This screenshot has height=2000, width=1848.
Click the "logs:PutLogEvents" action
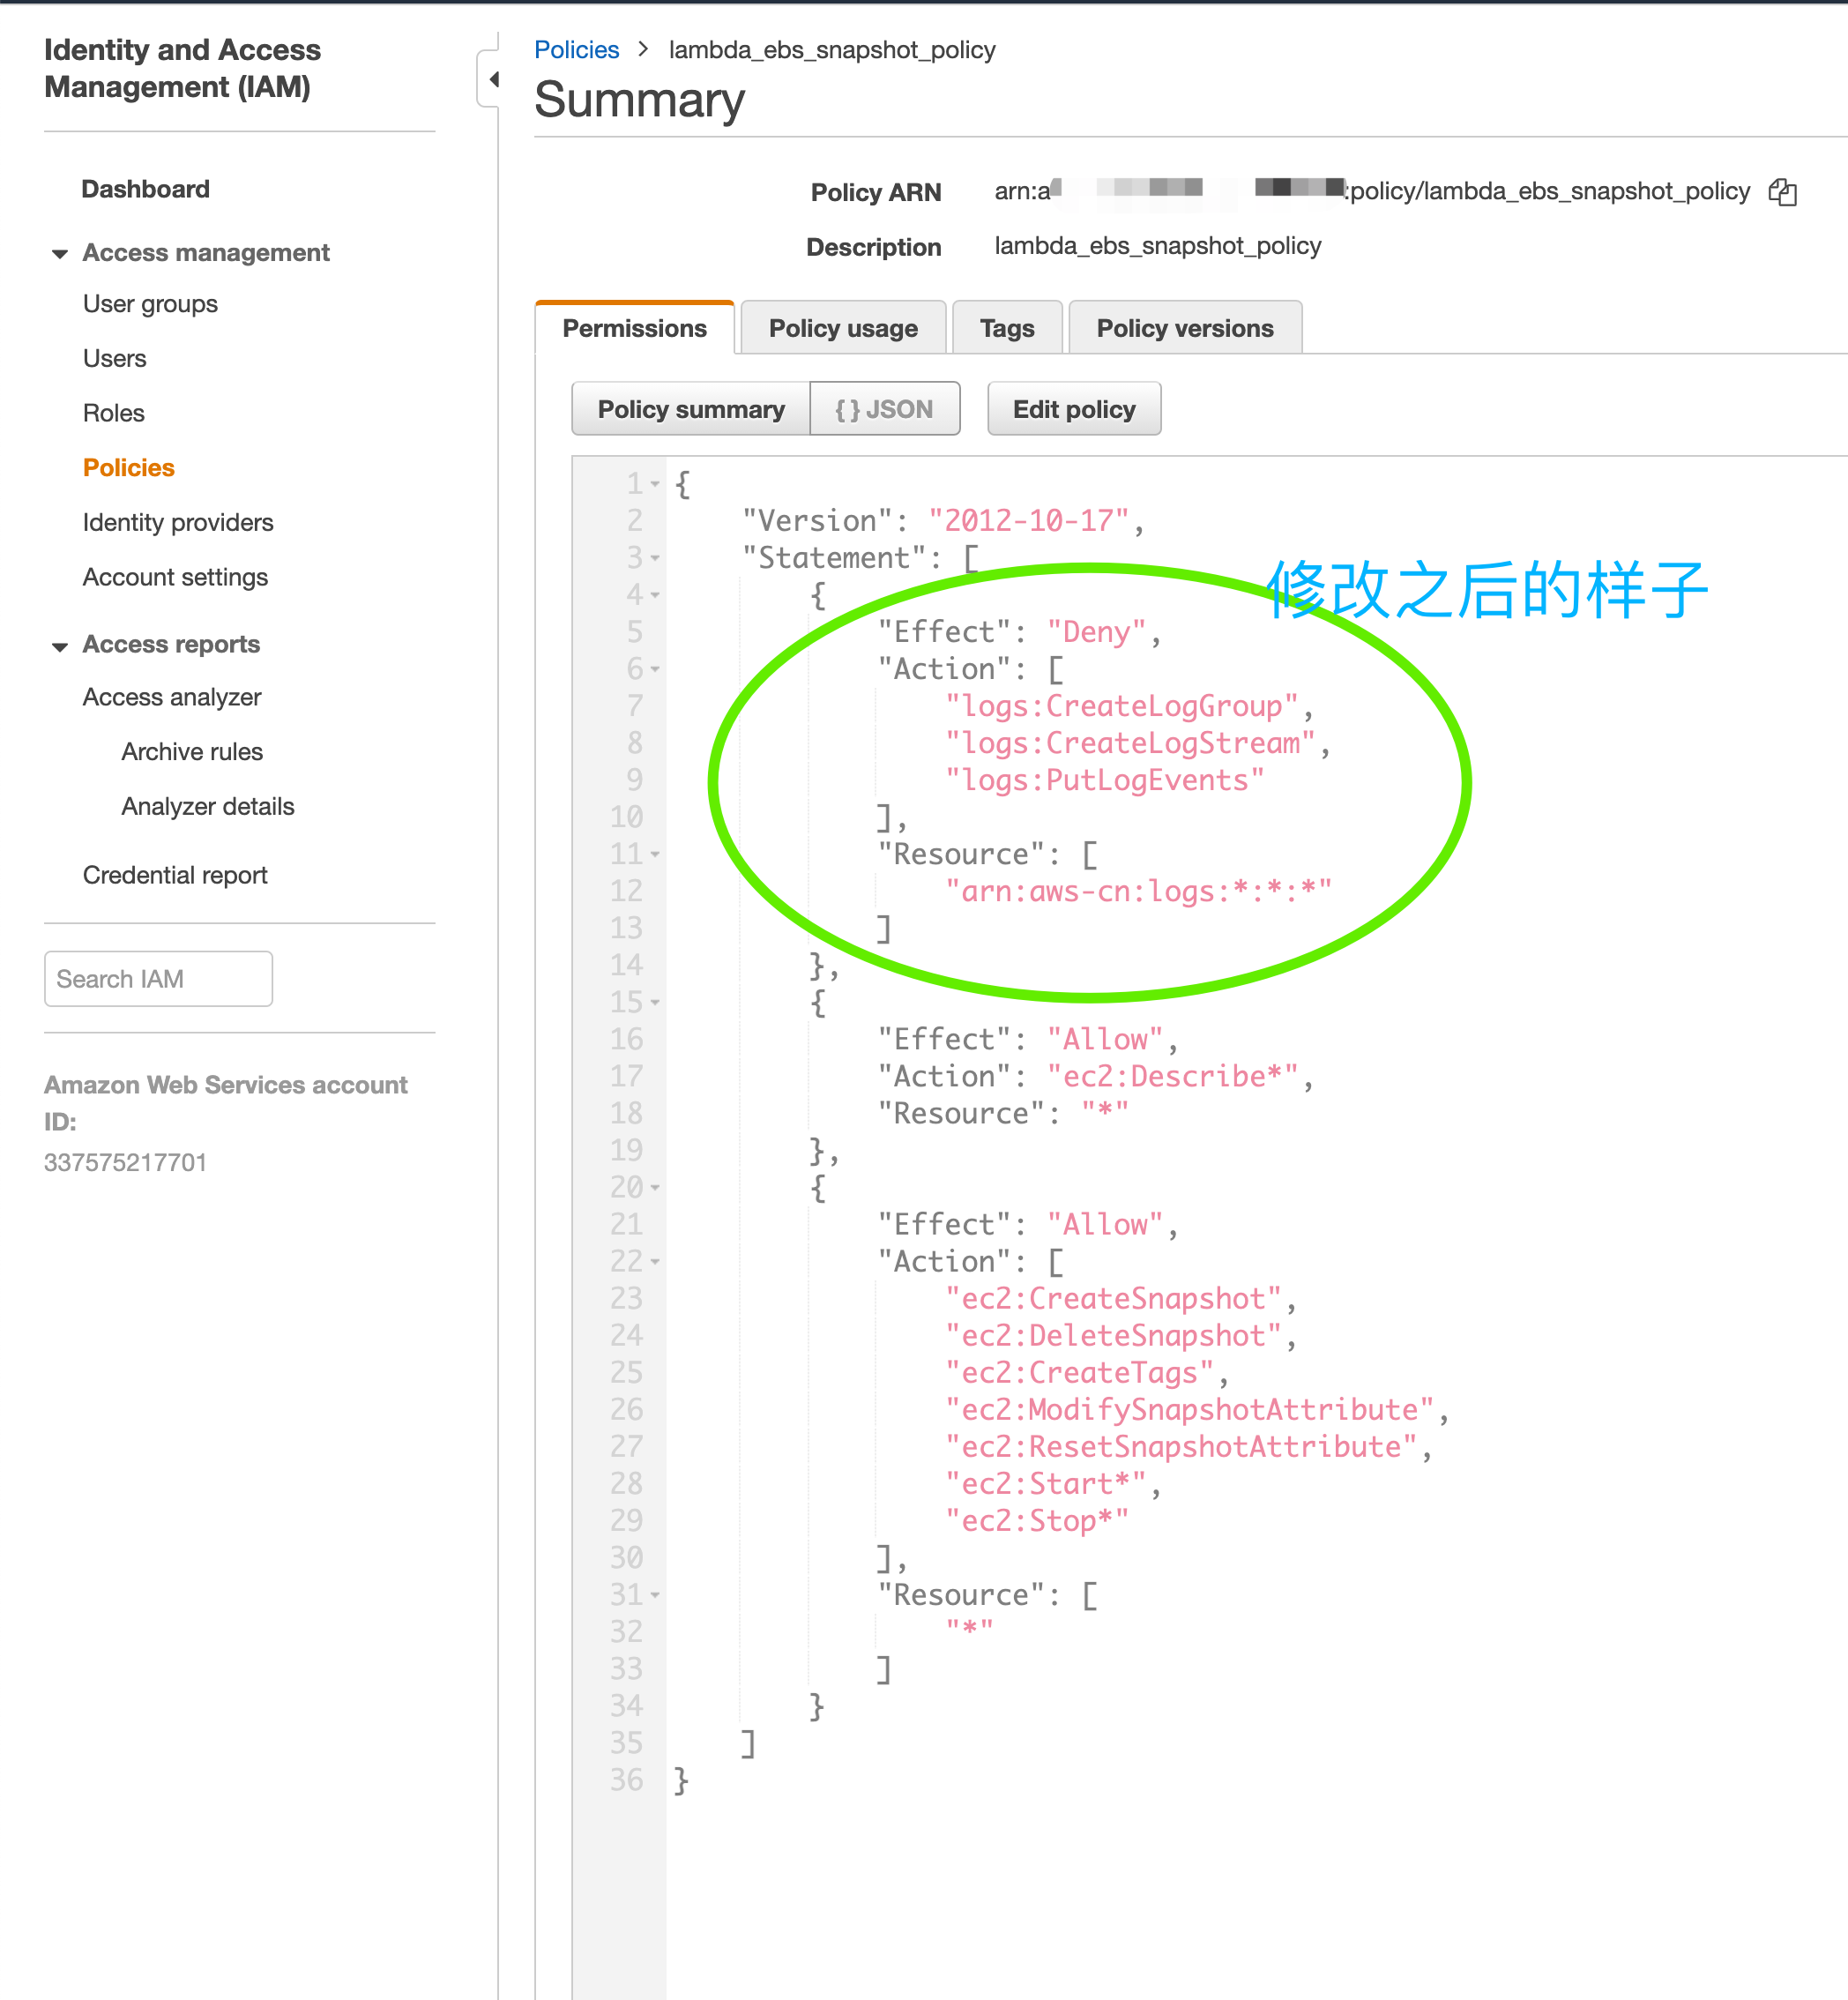click(1105, 780)
